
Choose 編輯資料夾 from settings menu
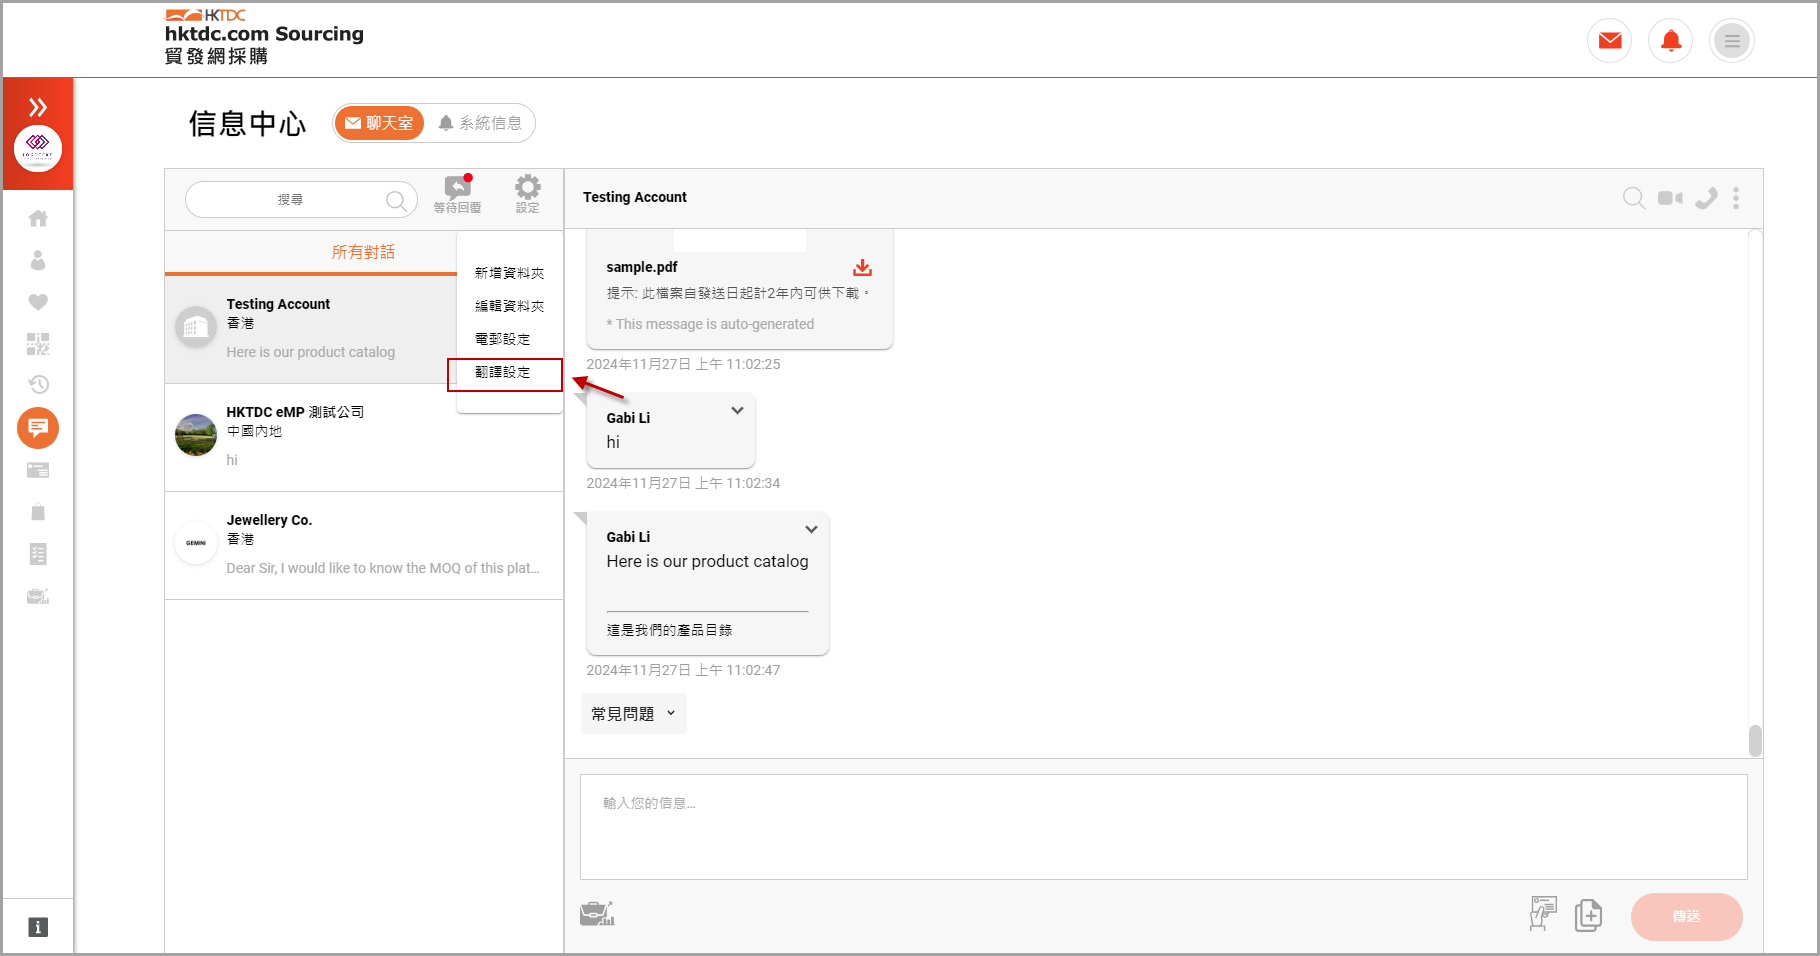[x=509, y=306]
